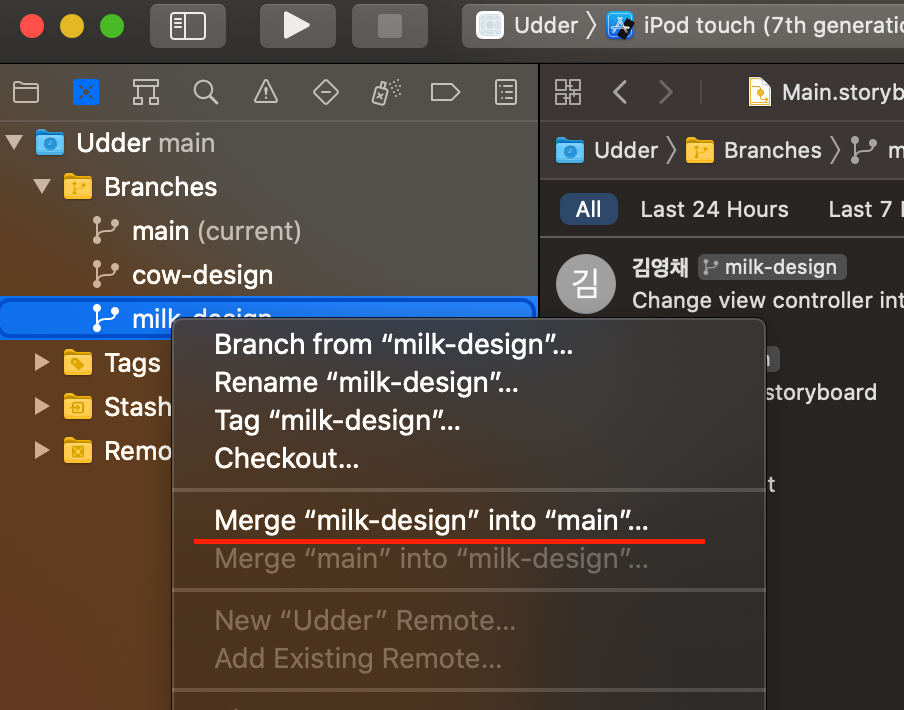Open the 김영채 commit entry
The height and width of the screenshot is (710, 904).
pos(722,282)
